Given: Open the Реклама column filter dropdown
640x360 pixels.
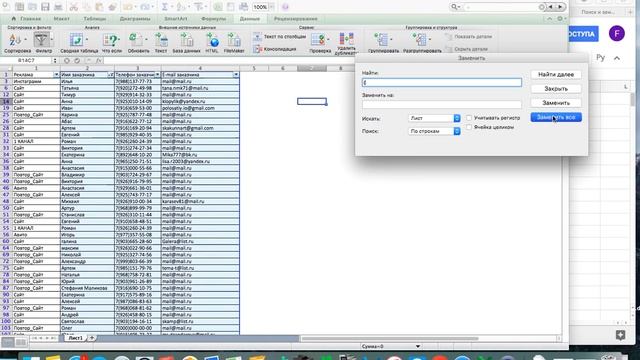Looking at the screenshot, I should [x=56, y=75].
